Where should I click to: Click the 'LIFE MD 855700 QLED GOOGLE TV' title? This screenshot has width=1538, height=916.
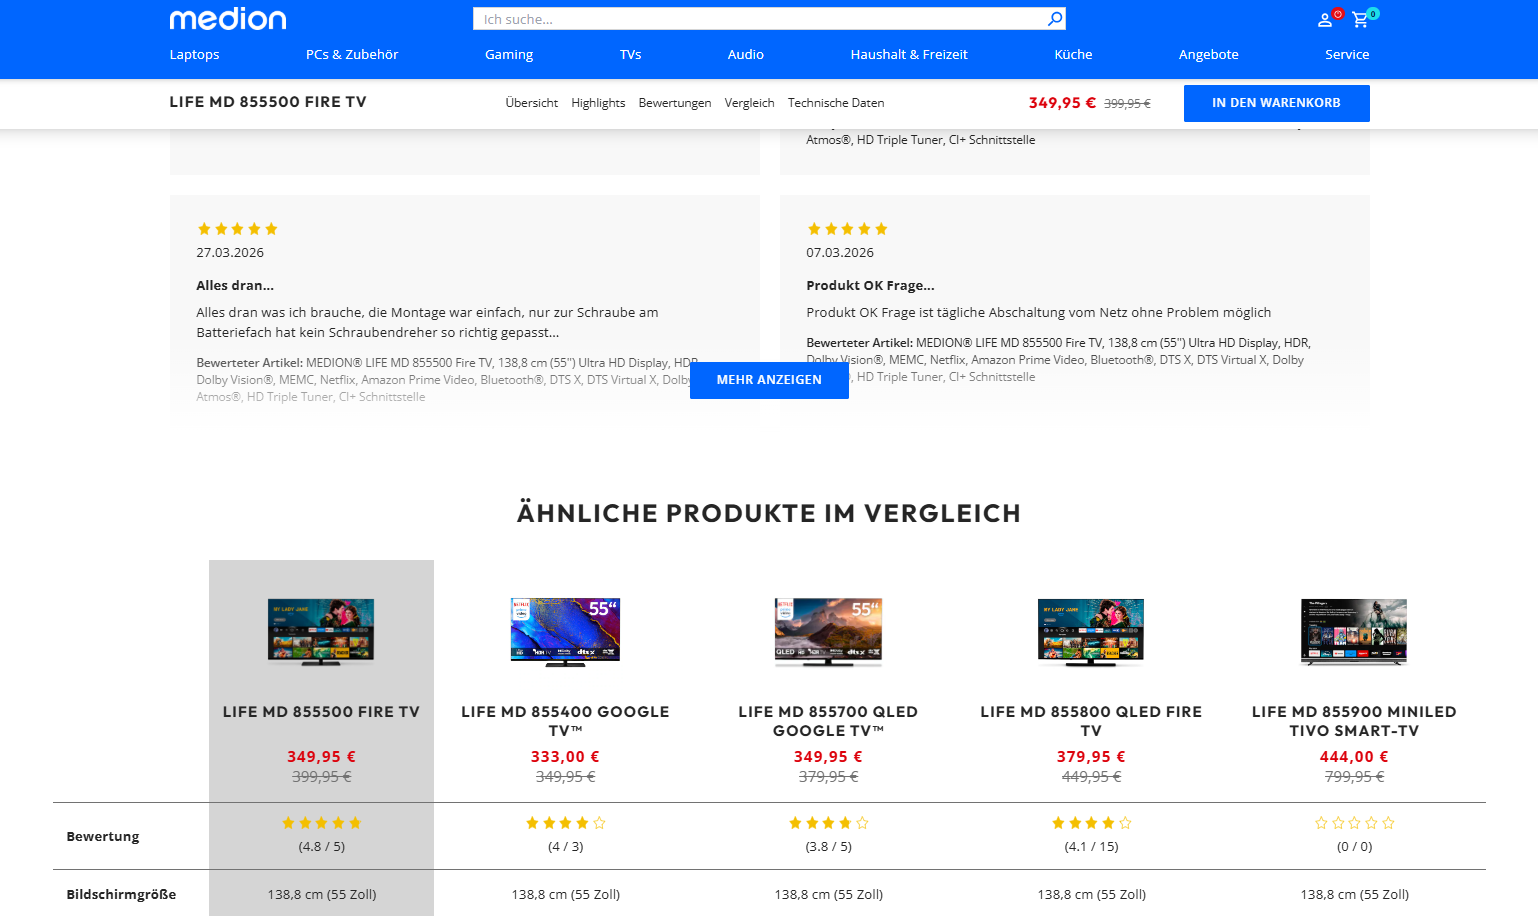pos(828,721)
